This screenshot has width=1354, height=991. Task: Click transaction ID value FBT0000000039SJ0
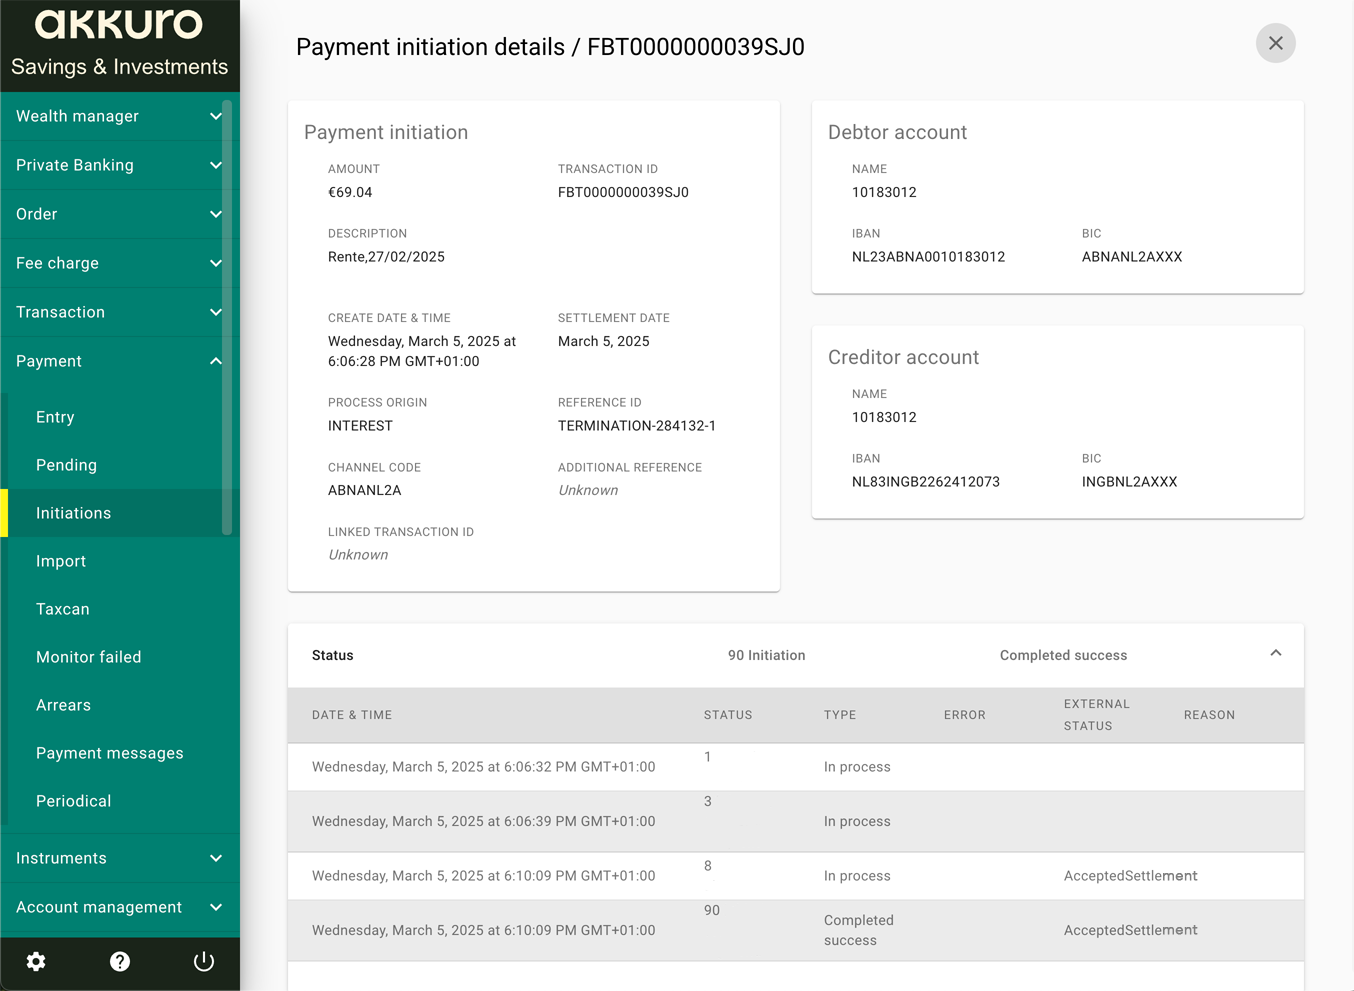point(623,192)
